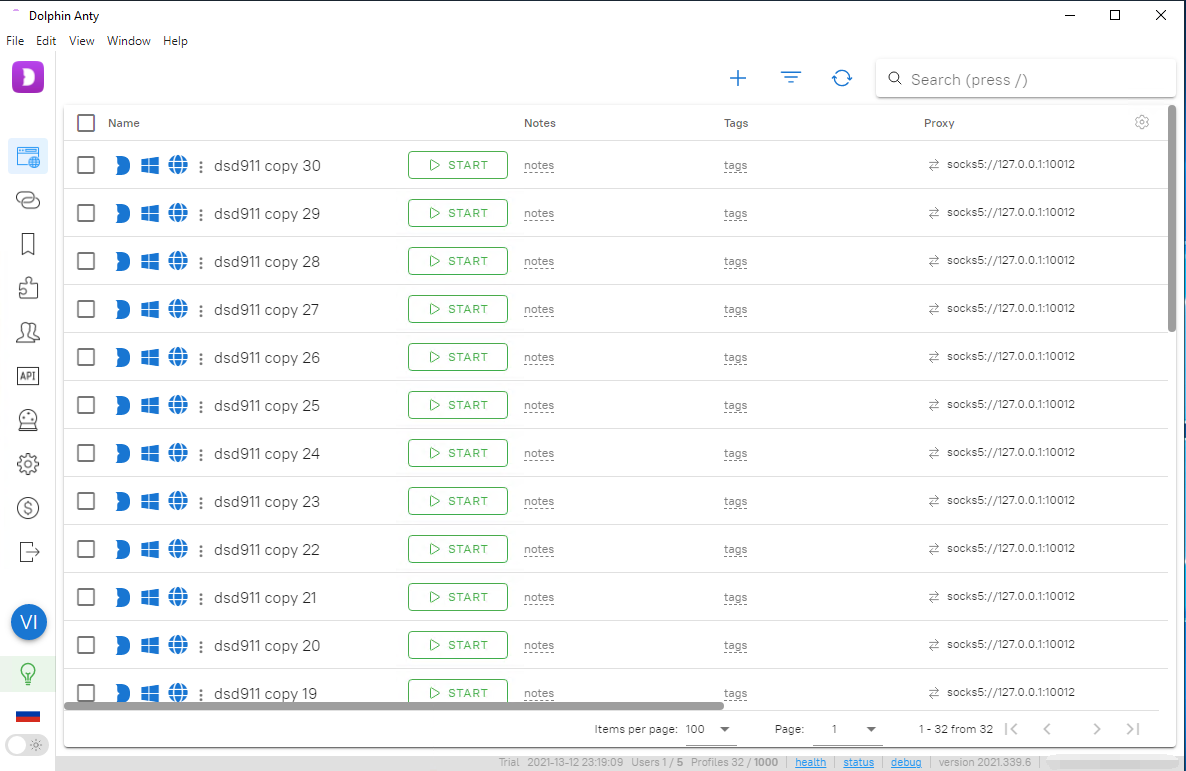This screenshot has width=1186, height=771.
Task: Open the bookmarks sidebar icon
Action: [28, 244]
